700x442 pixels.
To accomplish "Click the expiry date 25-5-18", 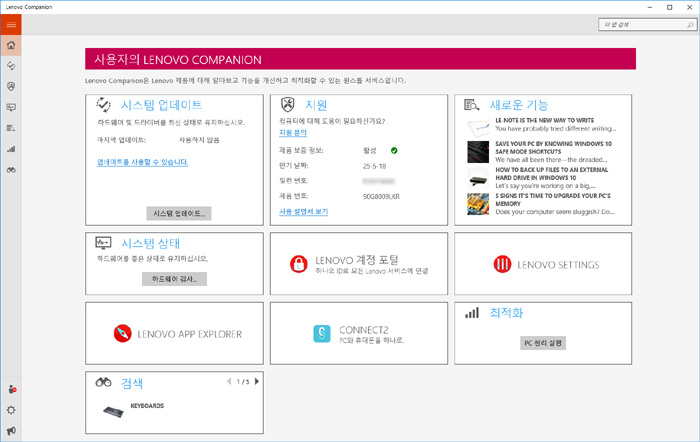I will click(375, 166).
